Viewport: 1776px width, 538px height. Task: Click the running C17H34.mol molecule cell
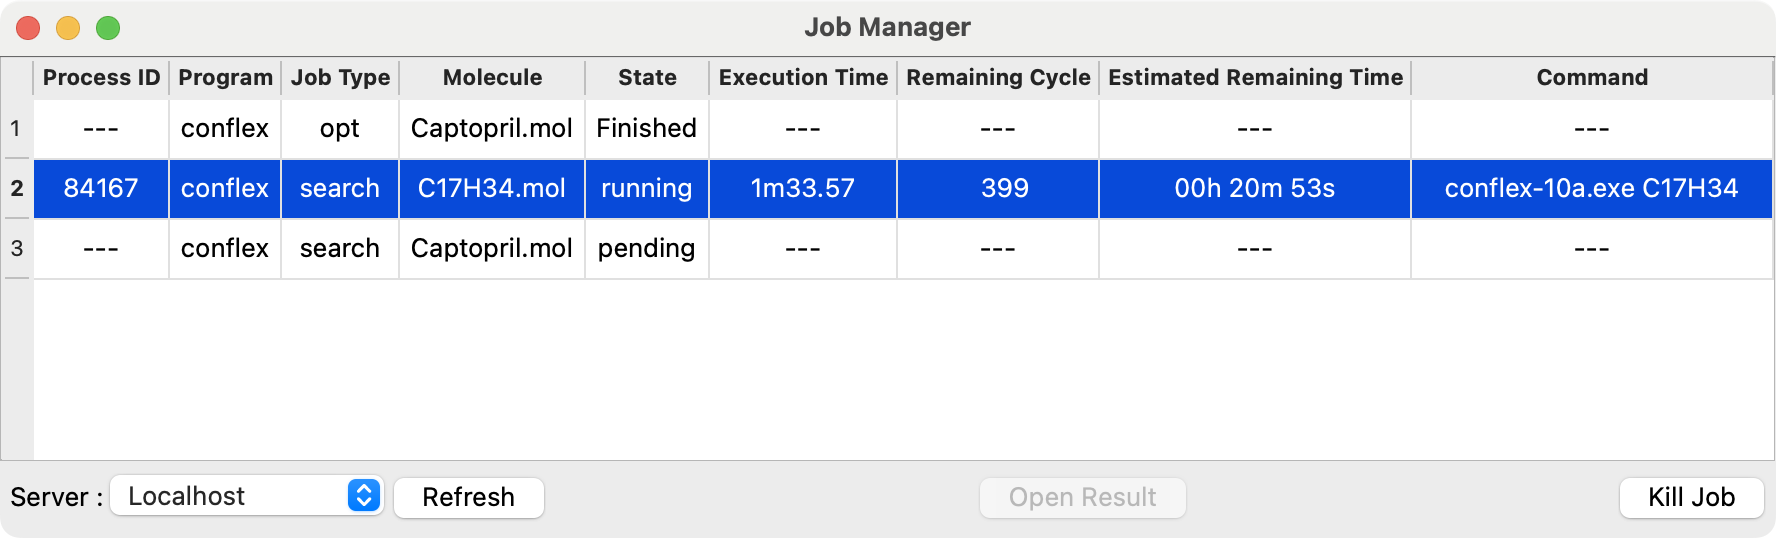tap(491, 189)
